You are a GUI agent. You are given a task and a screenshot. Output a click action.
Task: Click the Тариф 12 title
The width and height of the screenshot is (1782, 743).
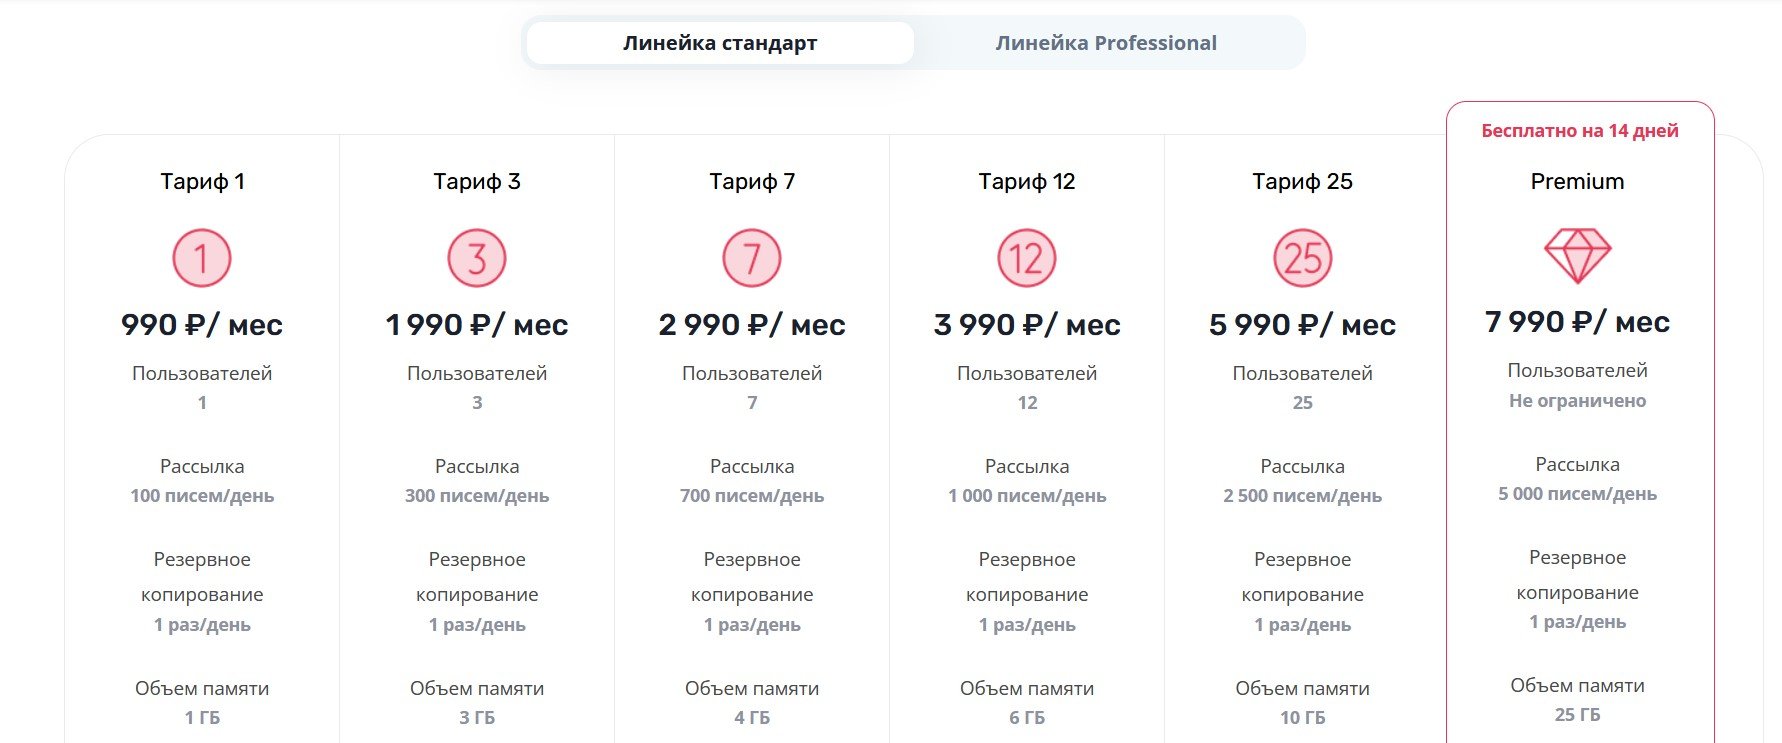pos(1027,181)
